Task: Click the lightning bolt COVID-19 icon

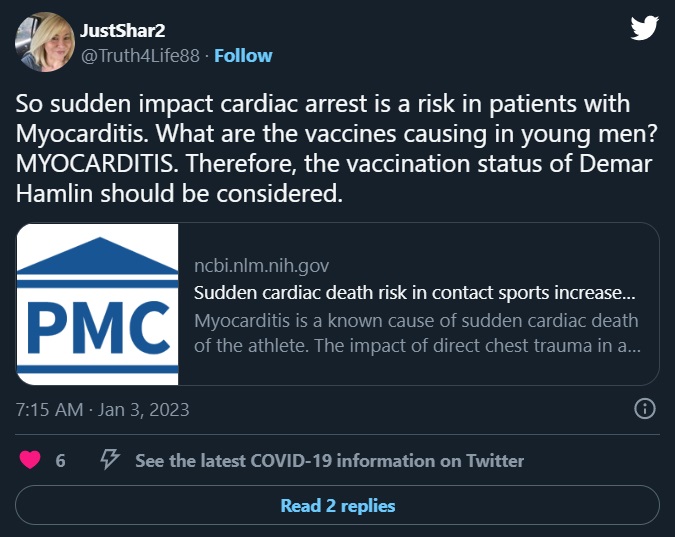Action: coord(111,461)
